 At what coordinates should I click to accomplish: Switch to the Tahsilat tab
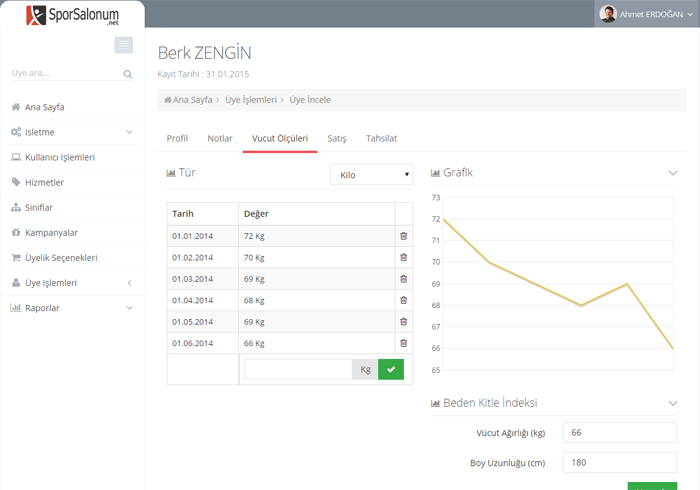[381, 138]
